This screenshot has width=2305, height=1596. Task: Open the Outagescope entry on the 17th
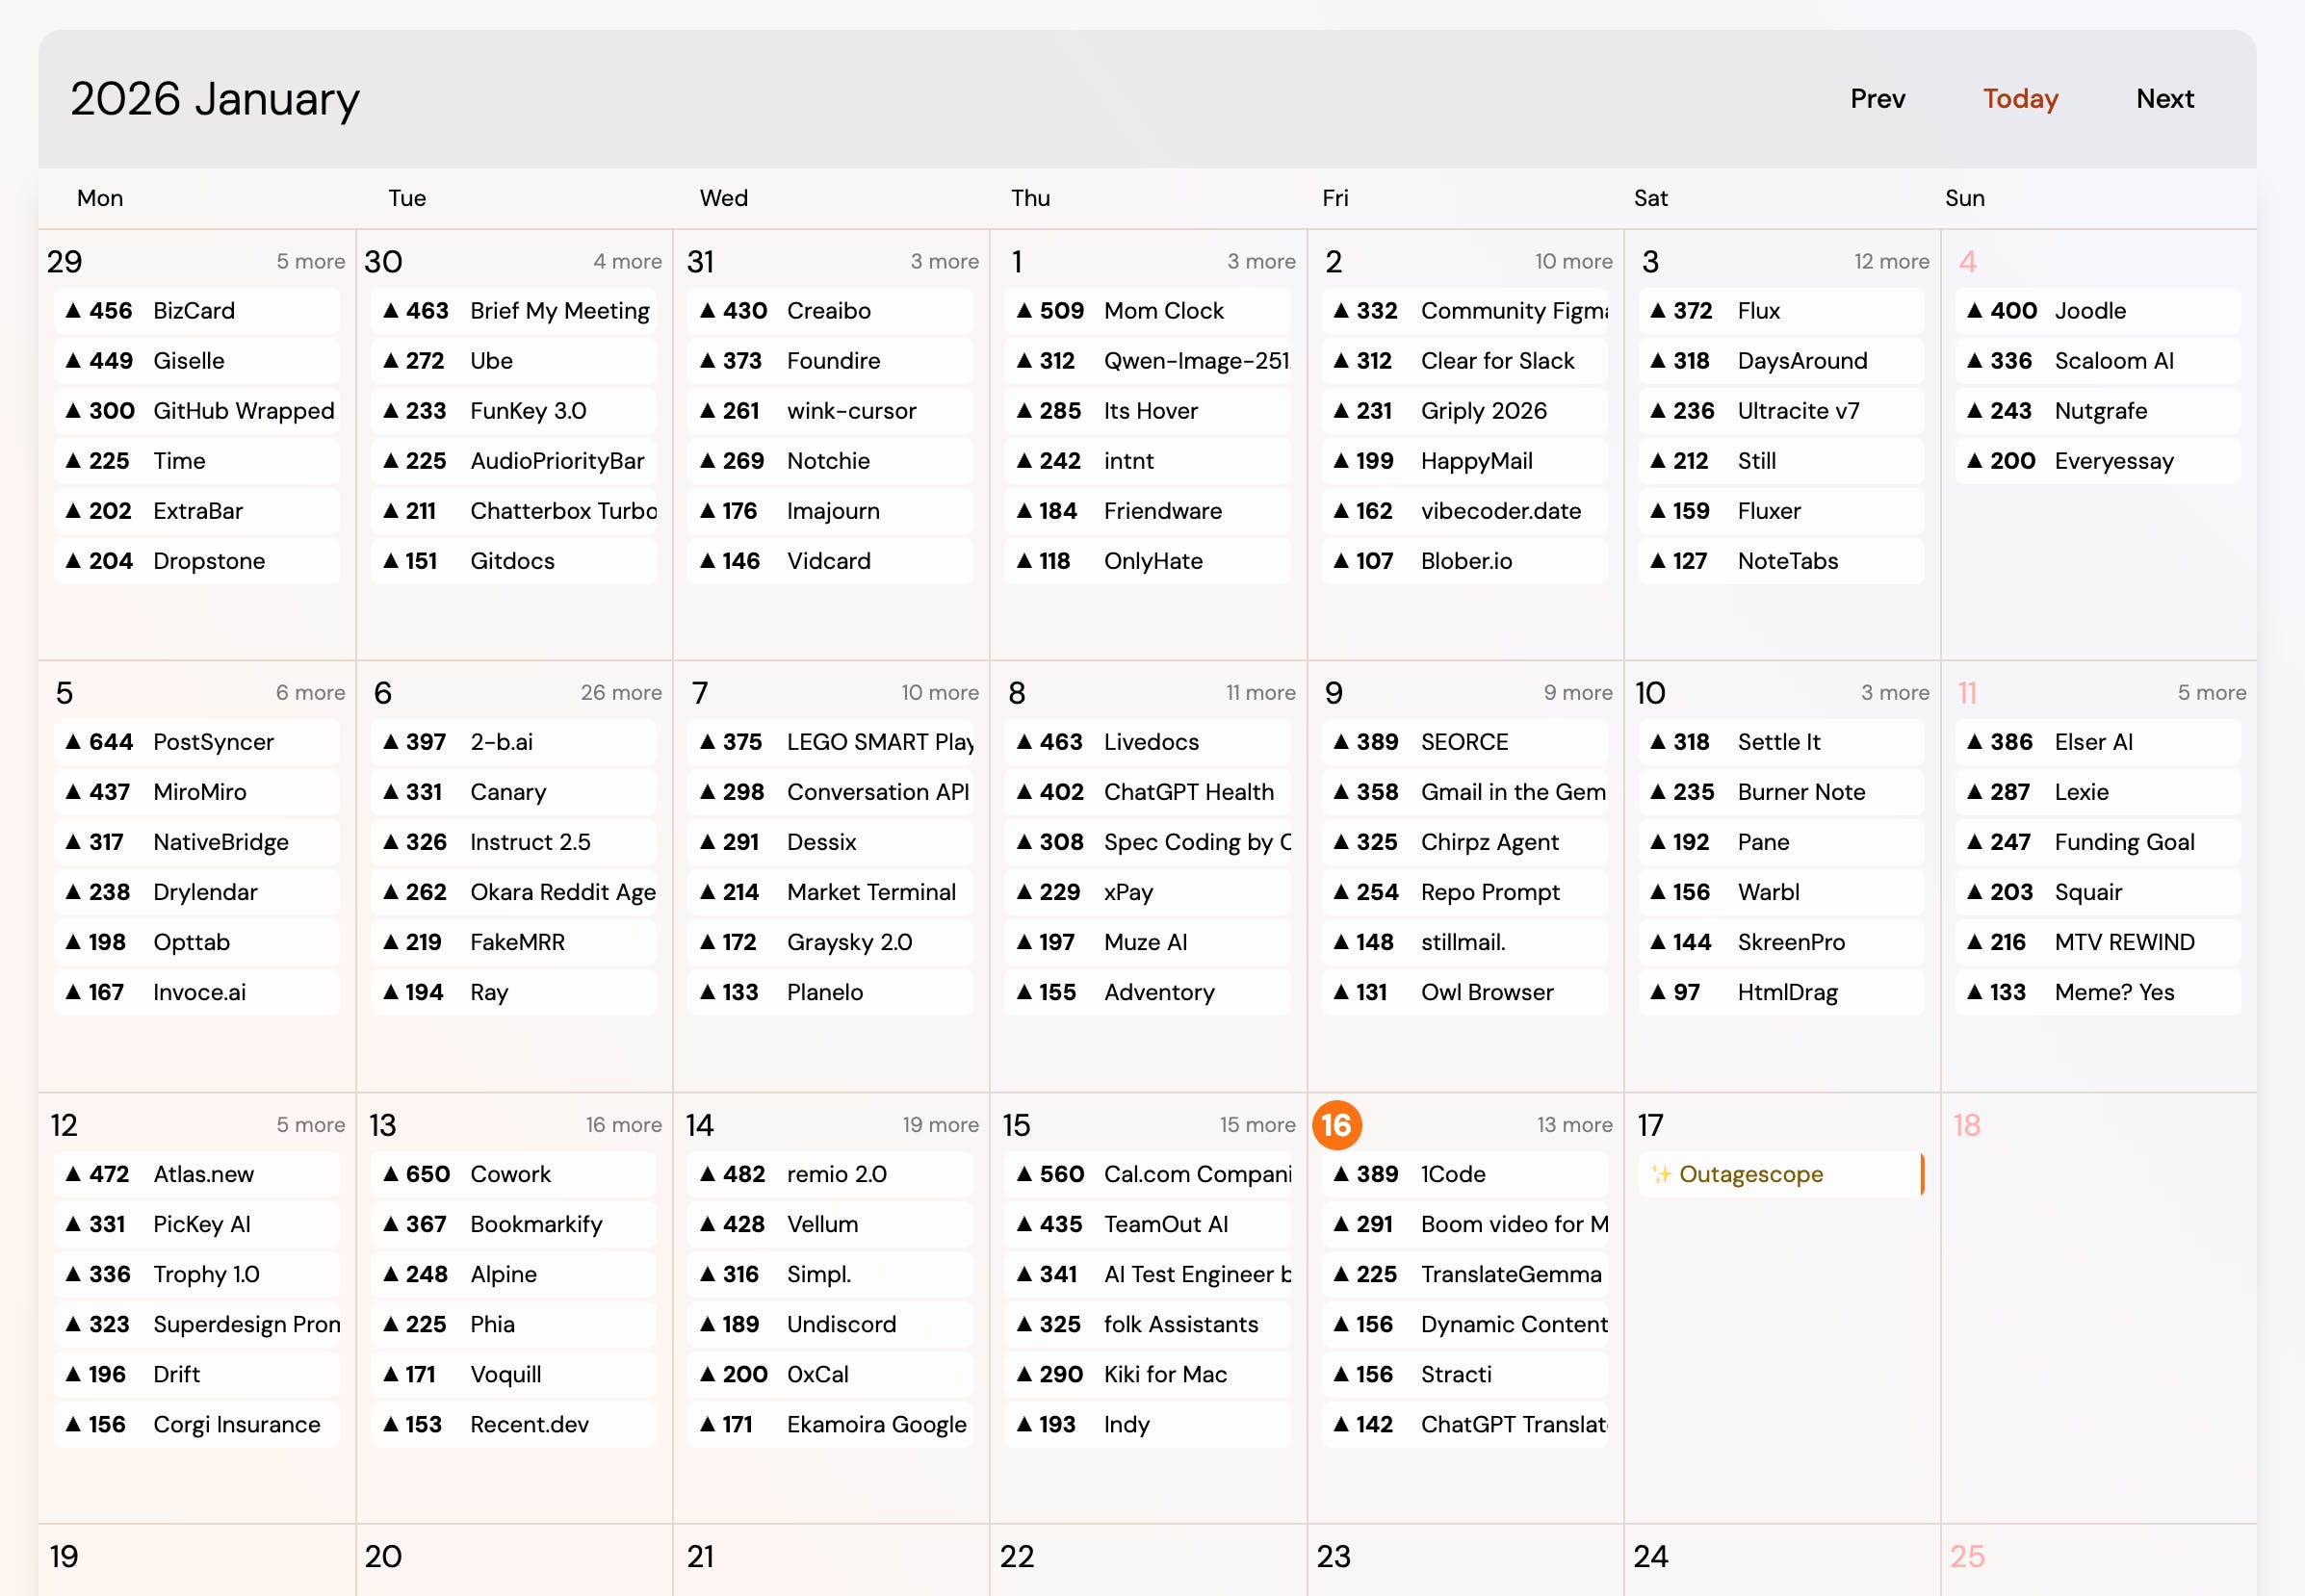pyautogui.click(x=1750, y=1174)
